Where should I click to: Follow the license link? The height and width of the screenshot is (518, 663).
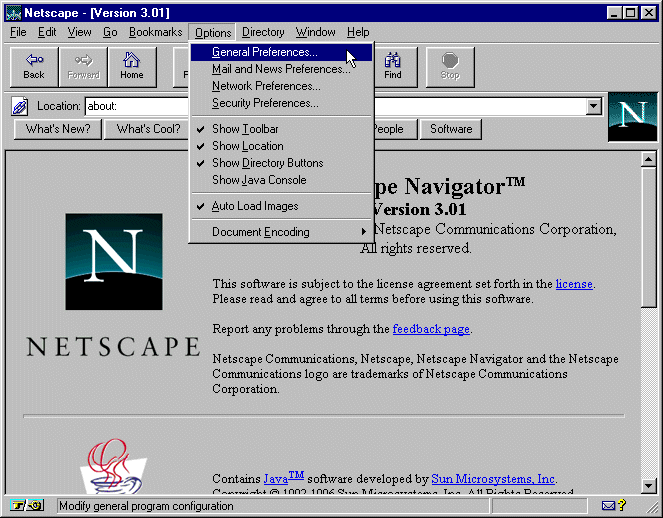(x=574, y=284)
